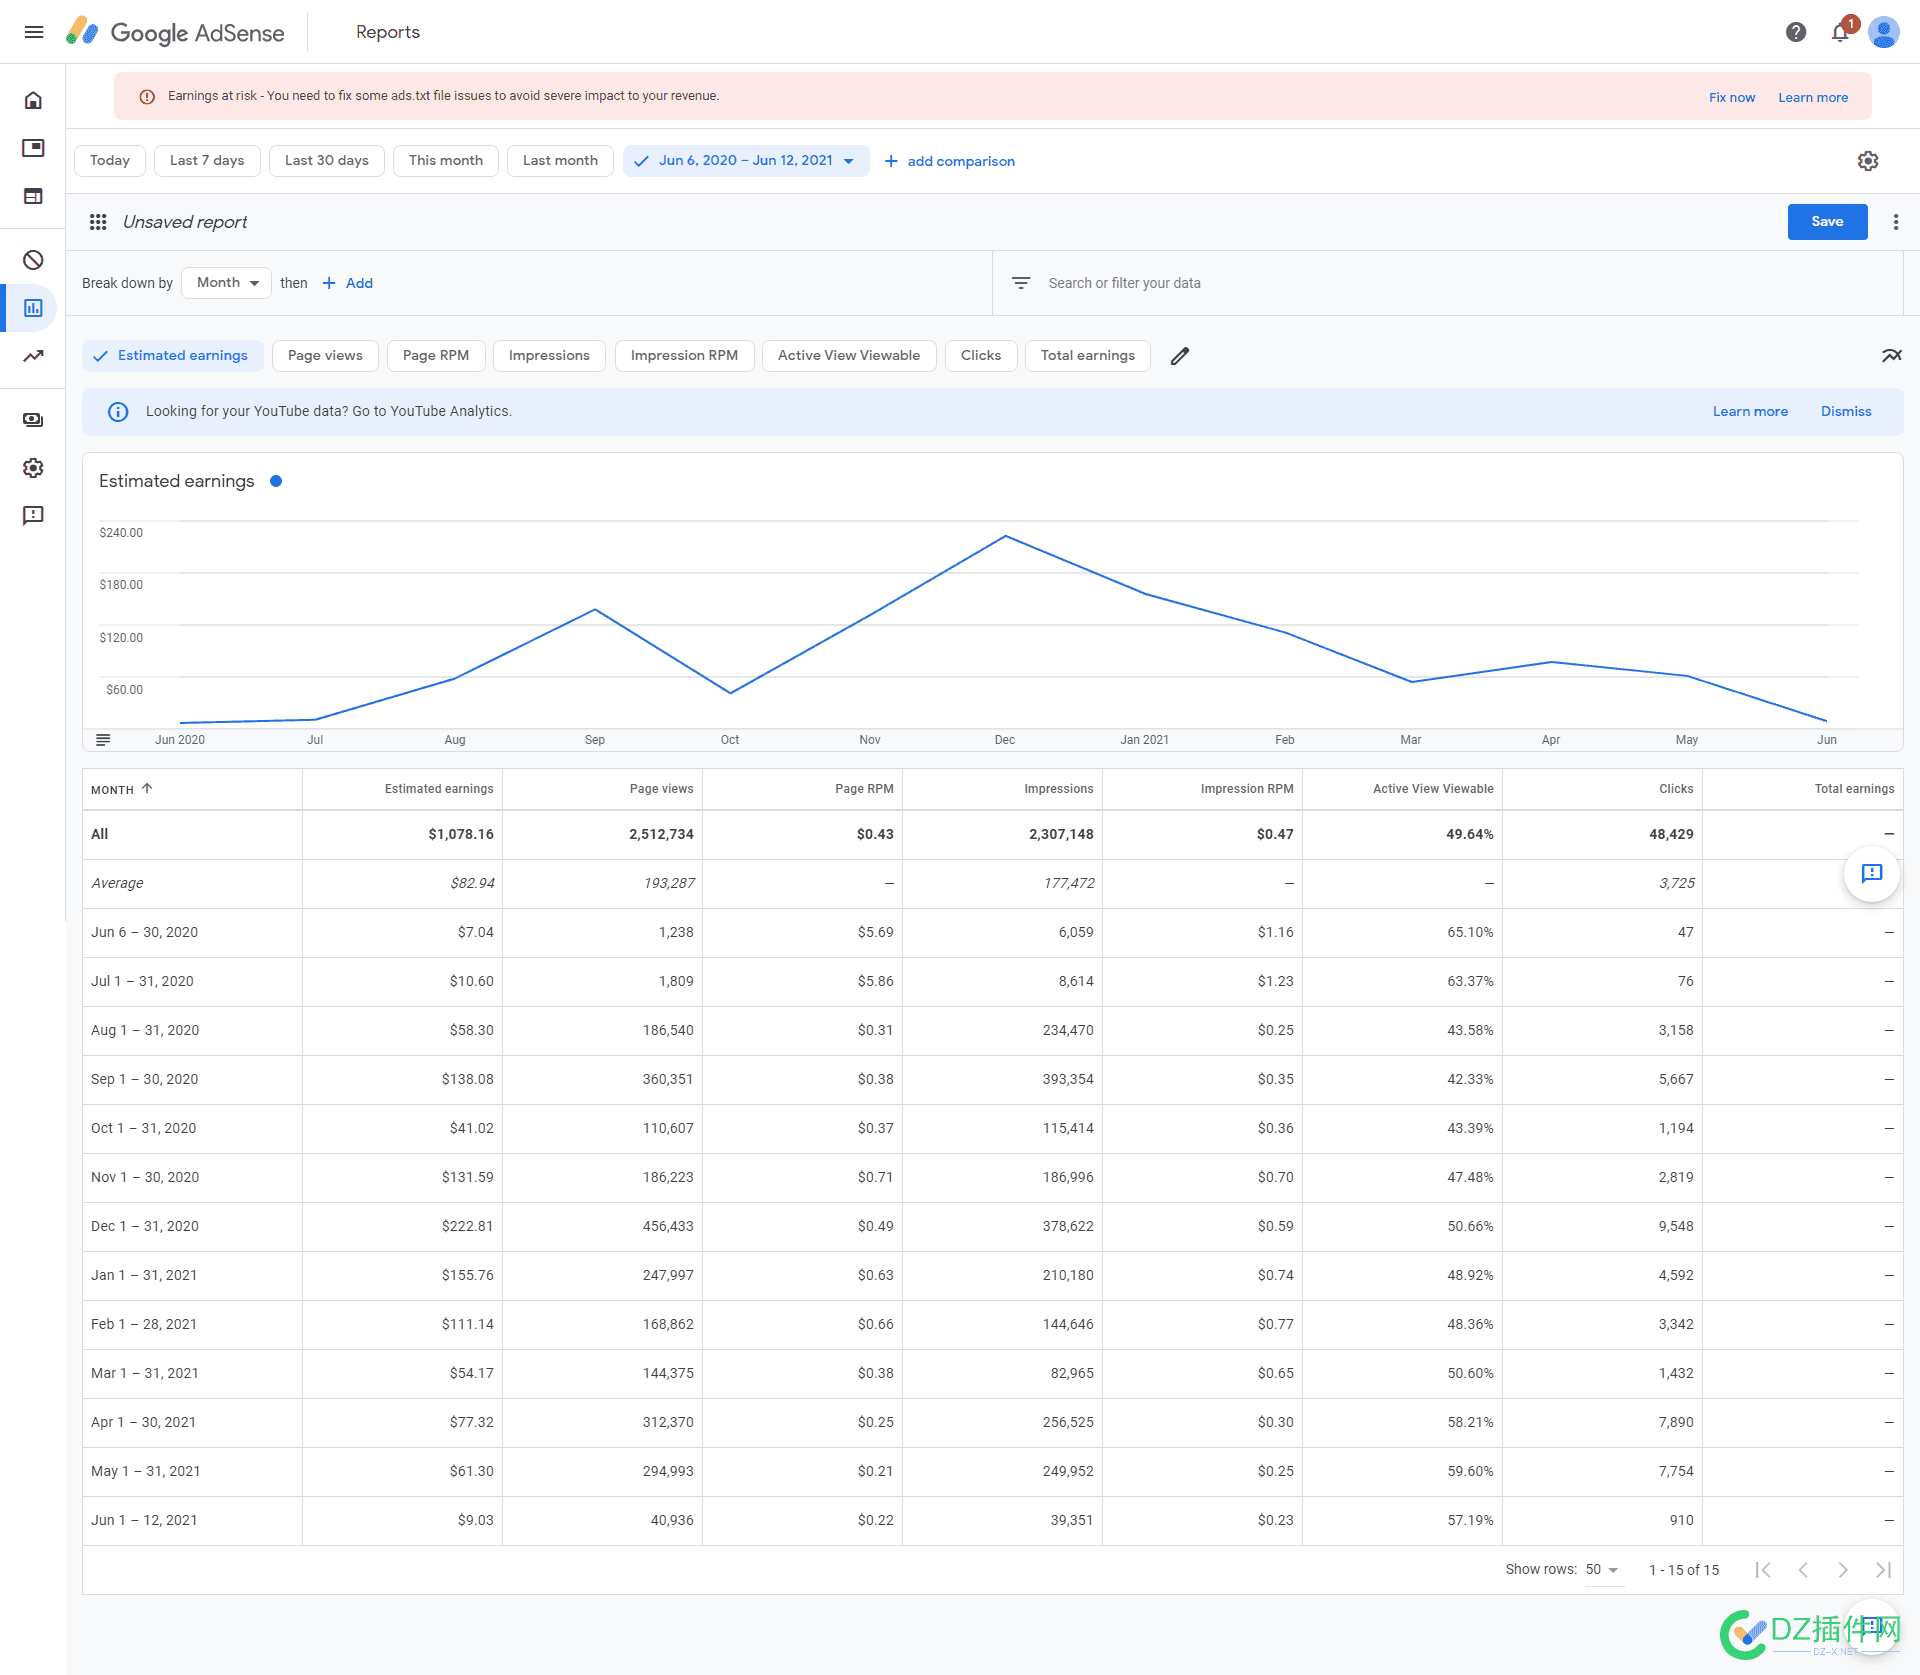
Task: Select the Sep 1 – 30, 2020 row
Action: 992,1080
